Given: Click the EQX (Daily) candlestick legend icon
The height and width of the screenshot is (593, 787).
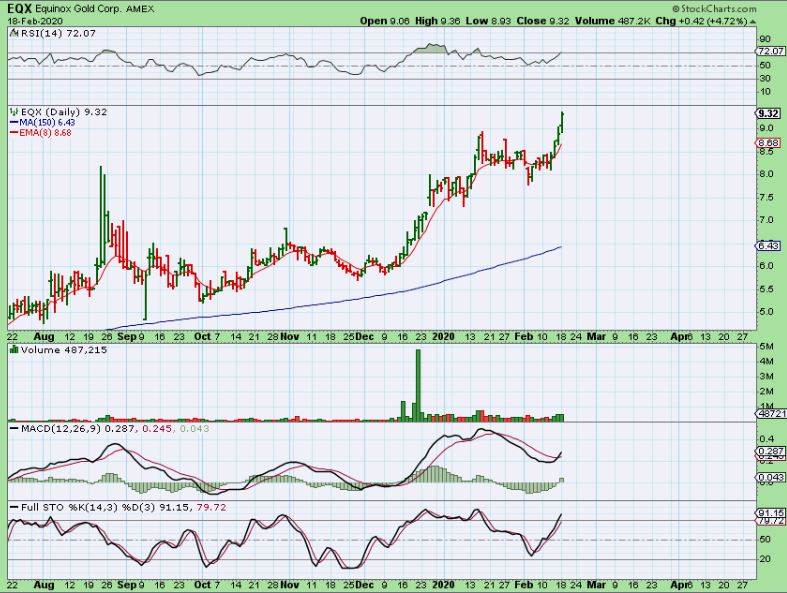Looking at the screenshot, I should pos(13,113).
